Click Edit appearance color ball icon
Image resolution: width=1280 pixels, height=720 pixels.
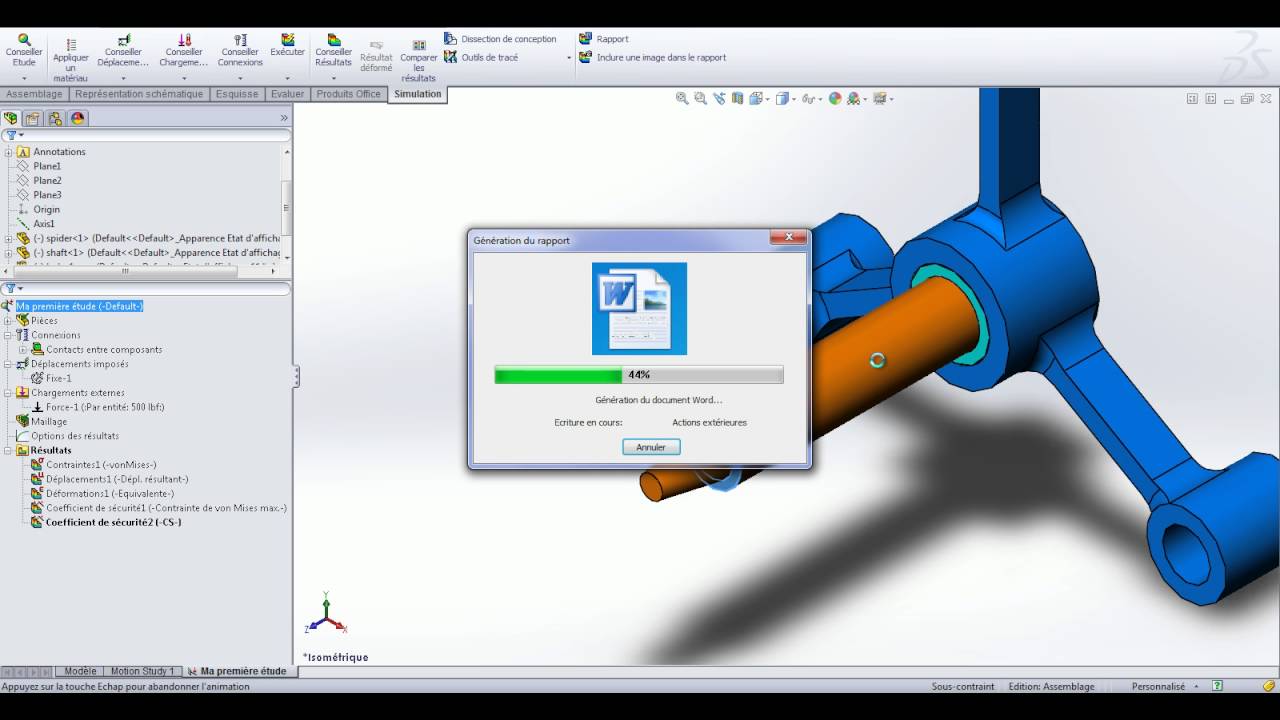point(835,98)
